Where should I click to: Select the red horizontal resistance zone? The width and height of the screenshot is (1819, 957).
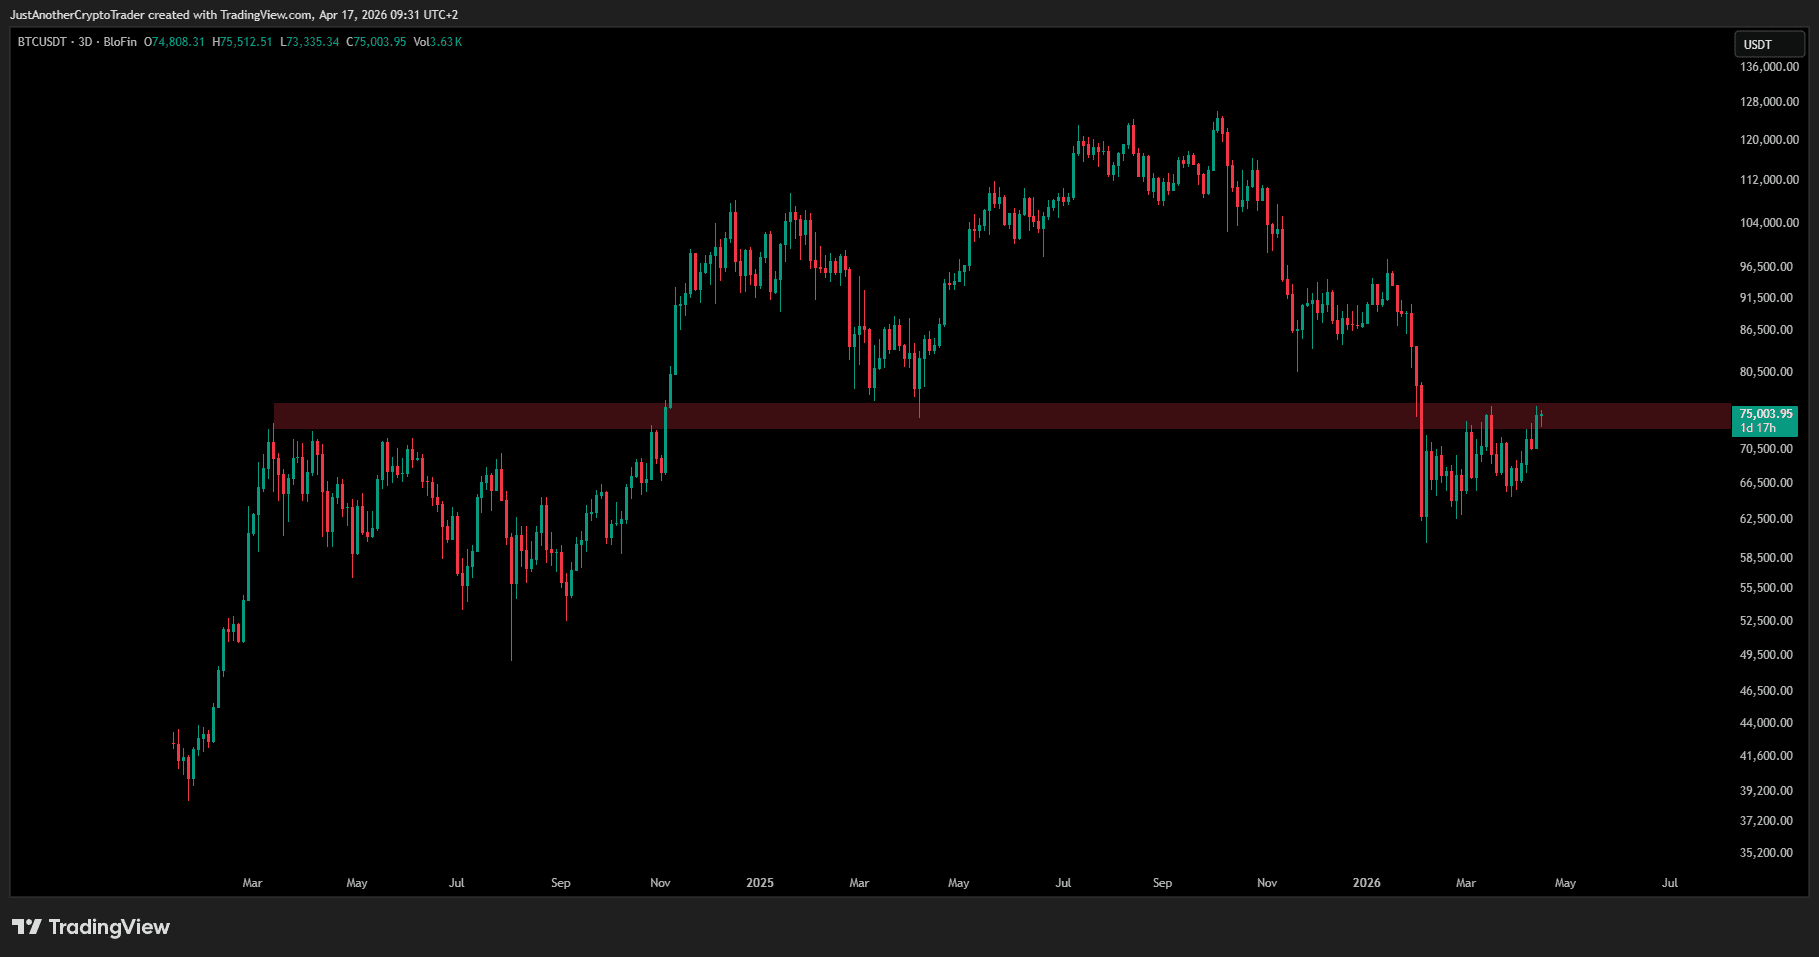(1000, 416)
